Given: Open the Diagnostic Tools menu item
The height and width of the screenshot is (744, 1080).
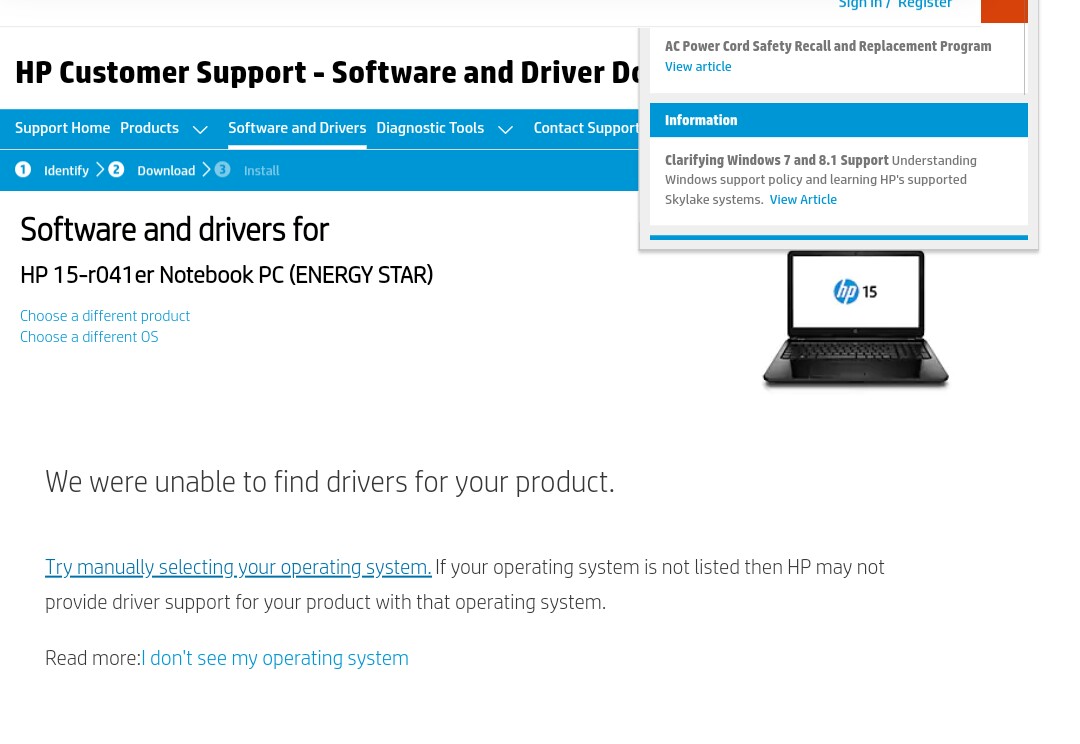Looking at the screenshot, I should 430,128.
